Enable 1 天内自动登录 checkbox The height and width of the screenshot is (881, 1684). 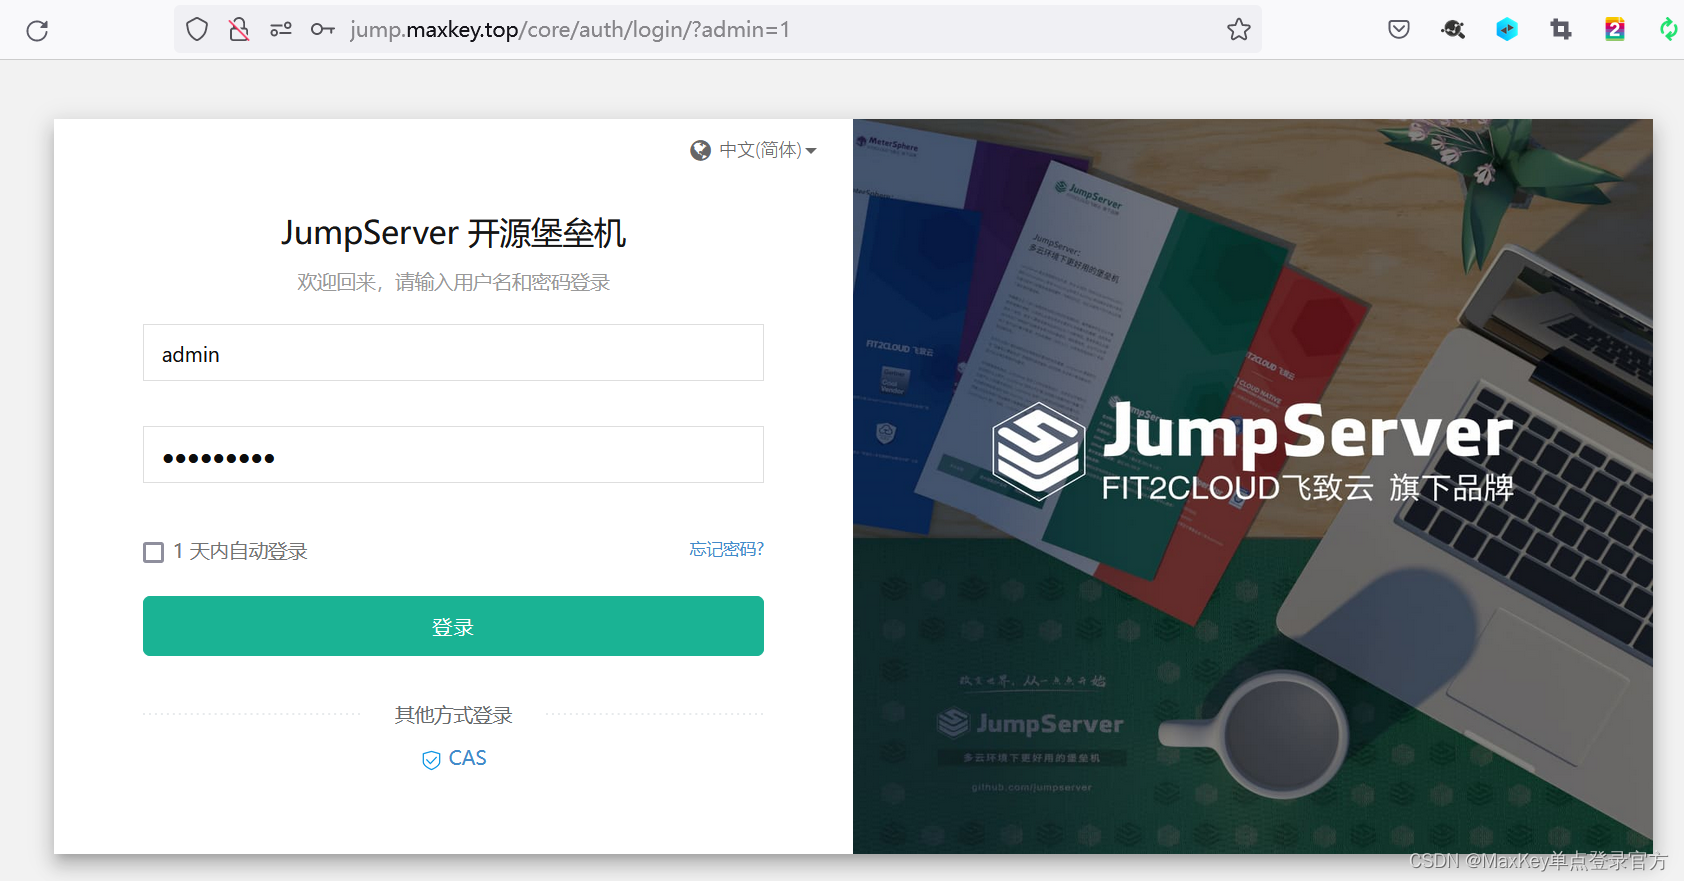153,552
